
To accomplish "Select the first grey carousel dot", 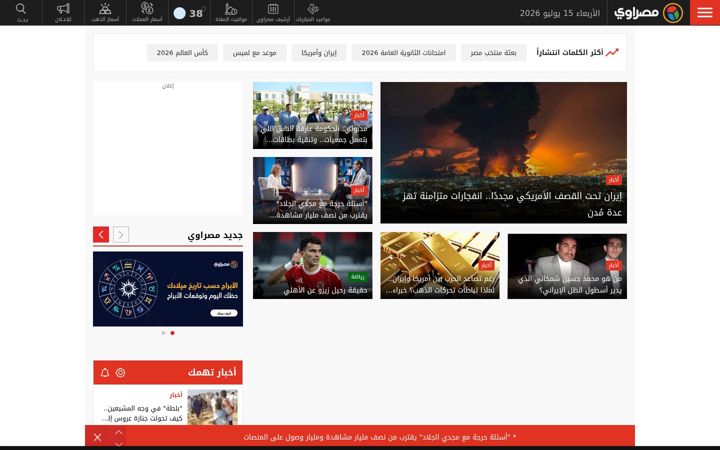I will click(x=163, y=333).
